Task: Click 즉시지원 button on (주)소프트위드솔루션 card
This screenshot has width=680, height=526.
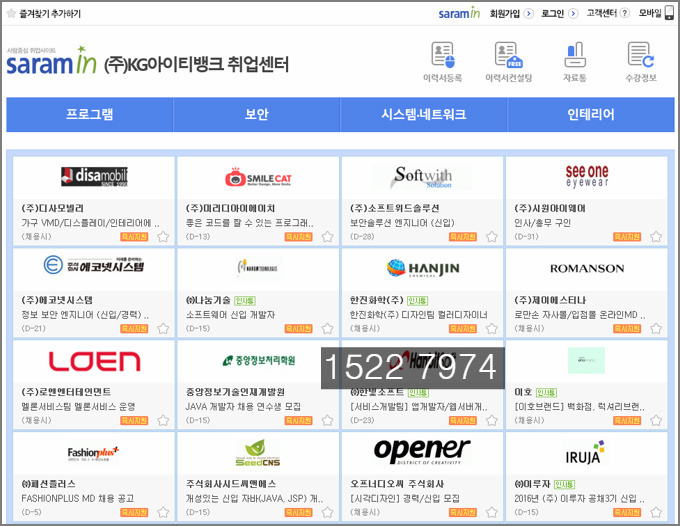Action: click(x=463, y=237)
